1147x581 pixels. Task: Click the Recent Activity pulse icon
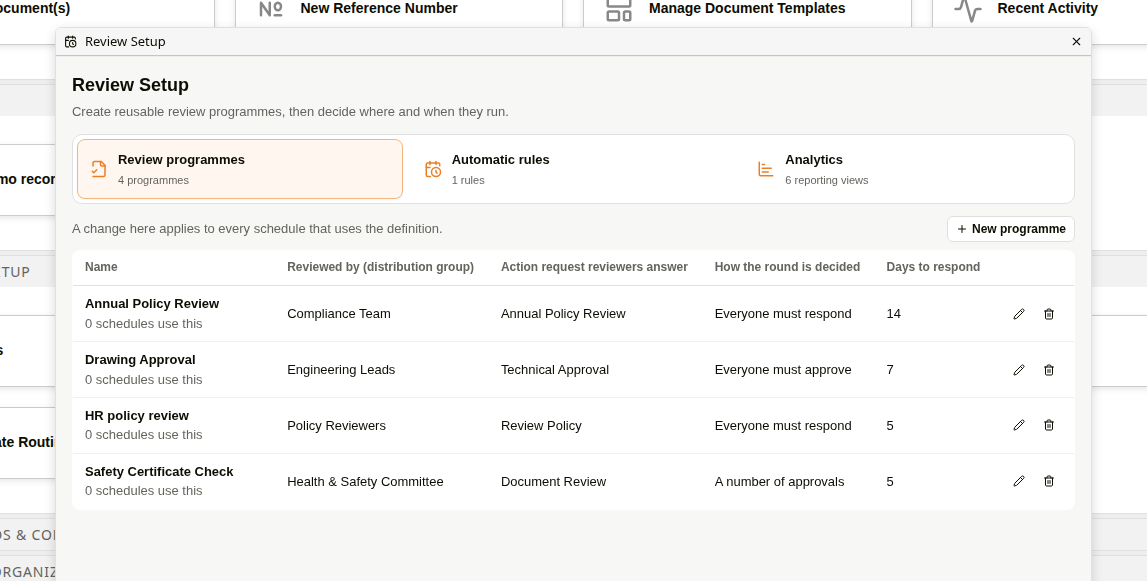[968, 9]
